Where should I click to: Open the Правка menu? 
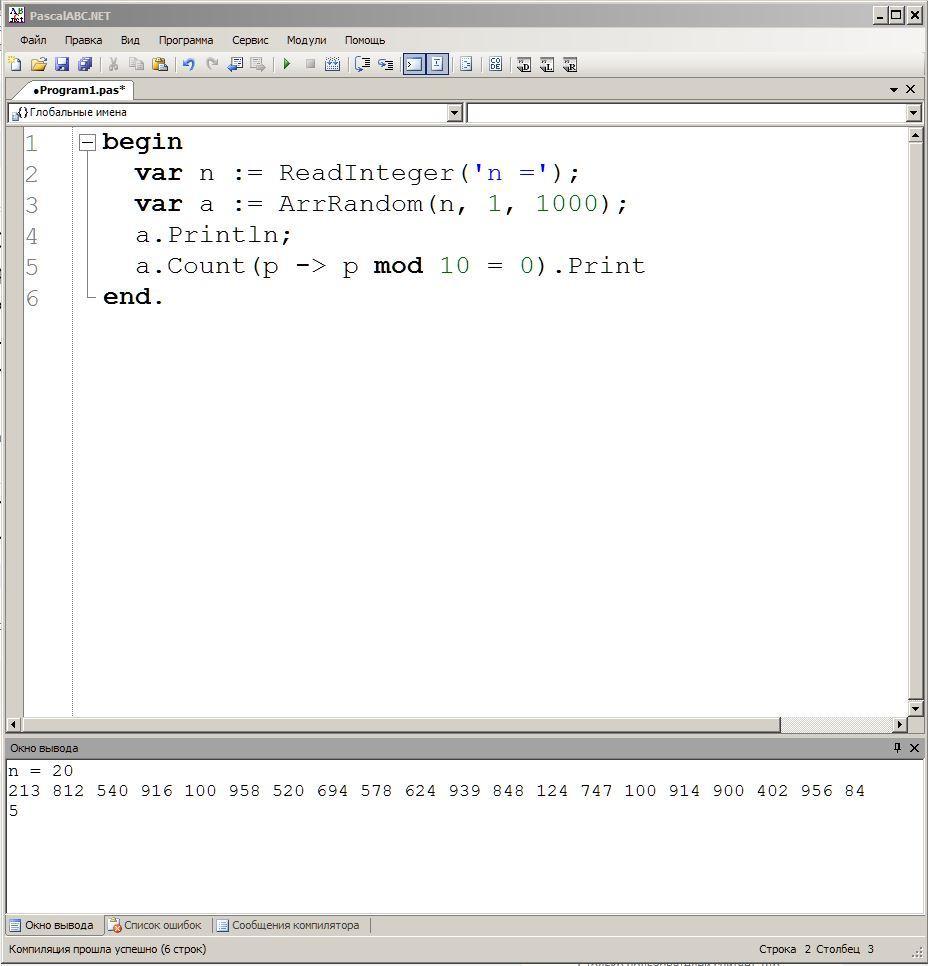(x=83, y=40)
